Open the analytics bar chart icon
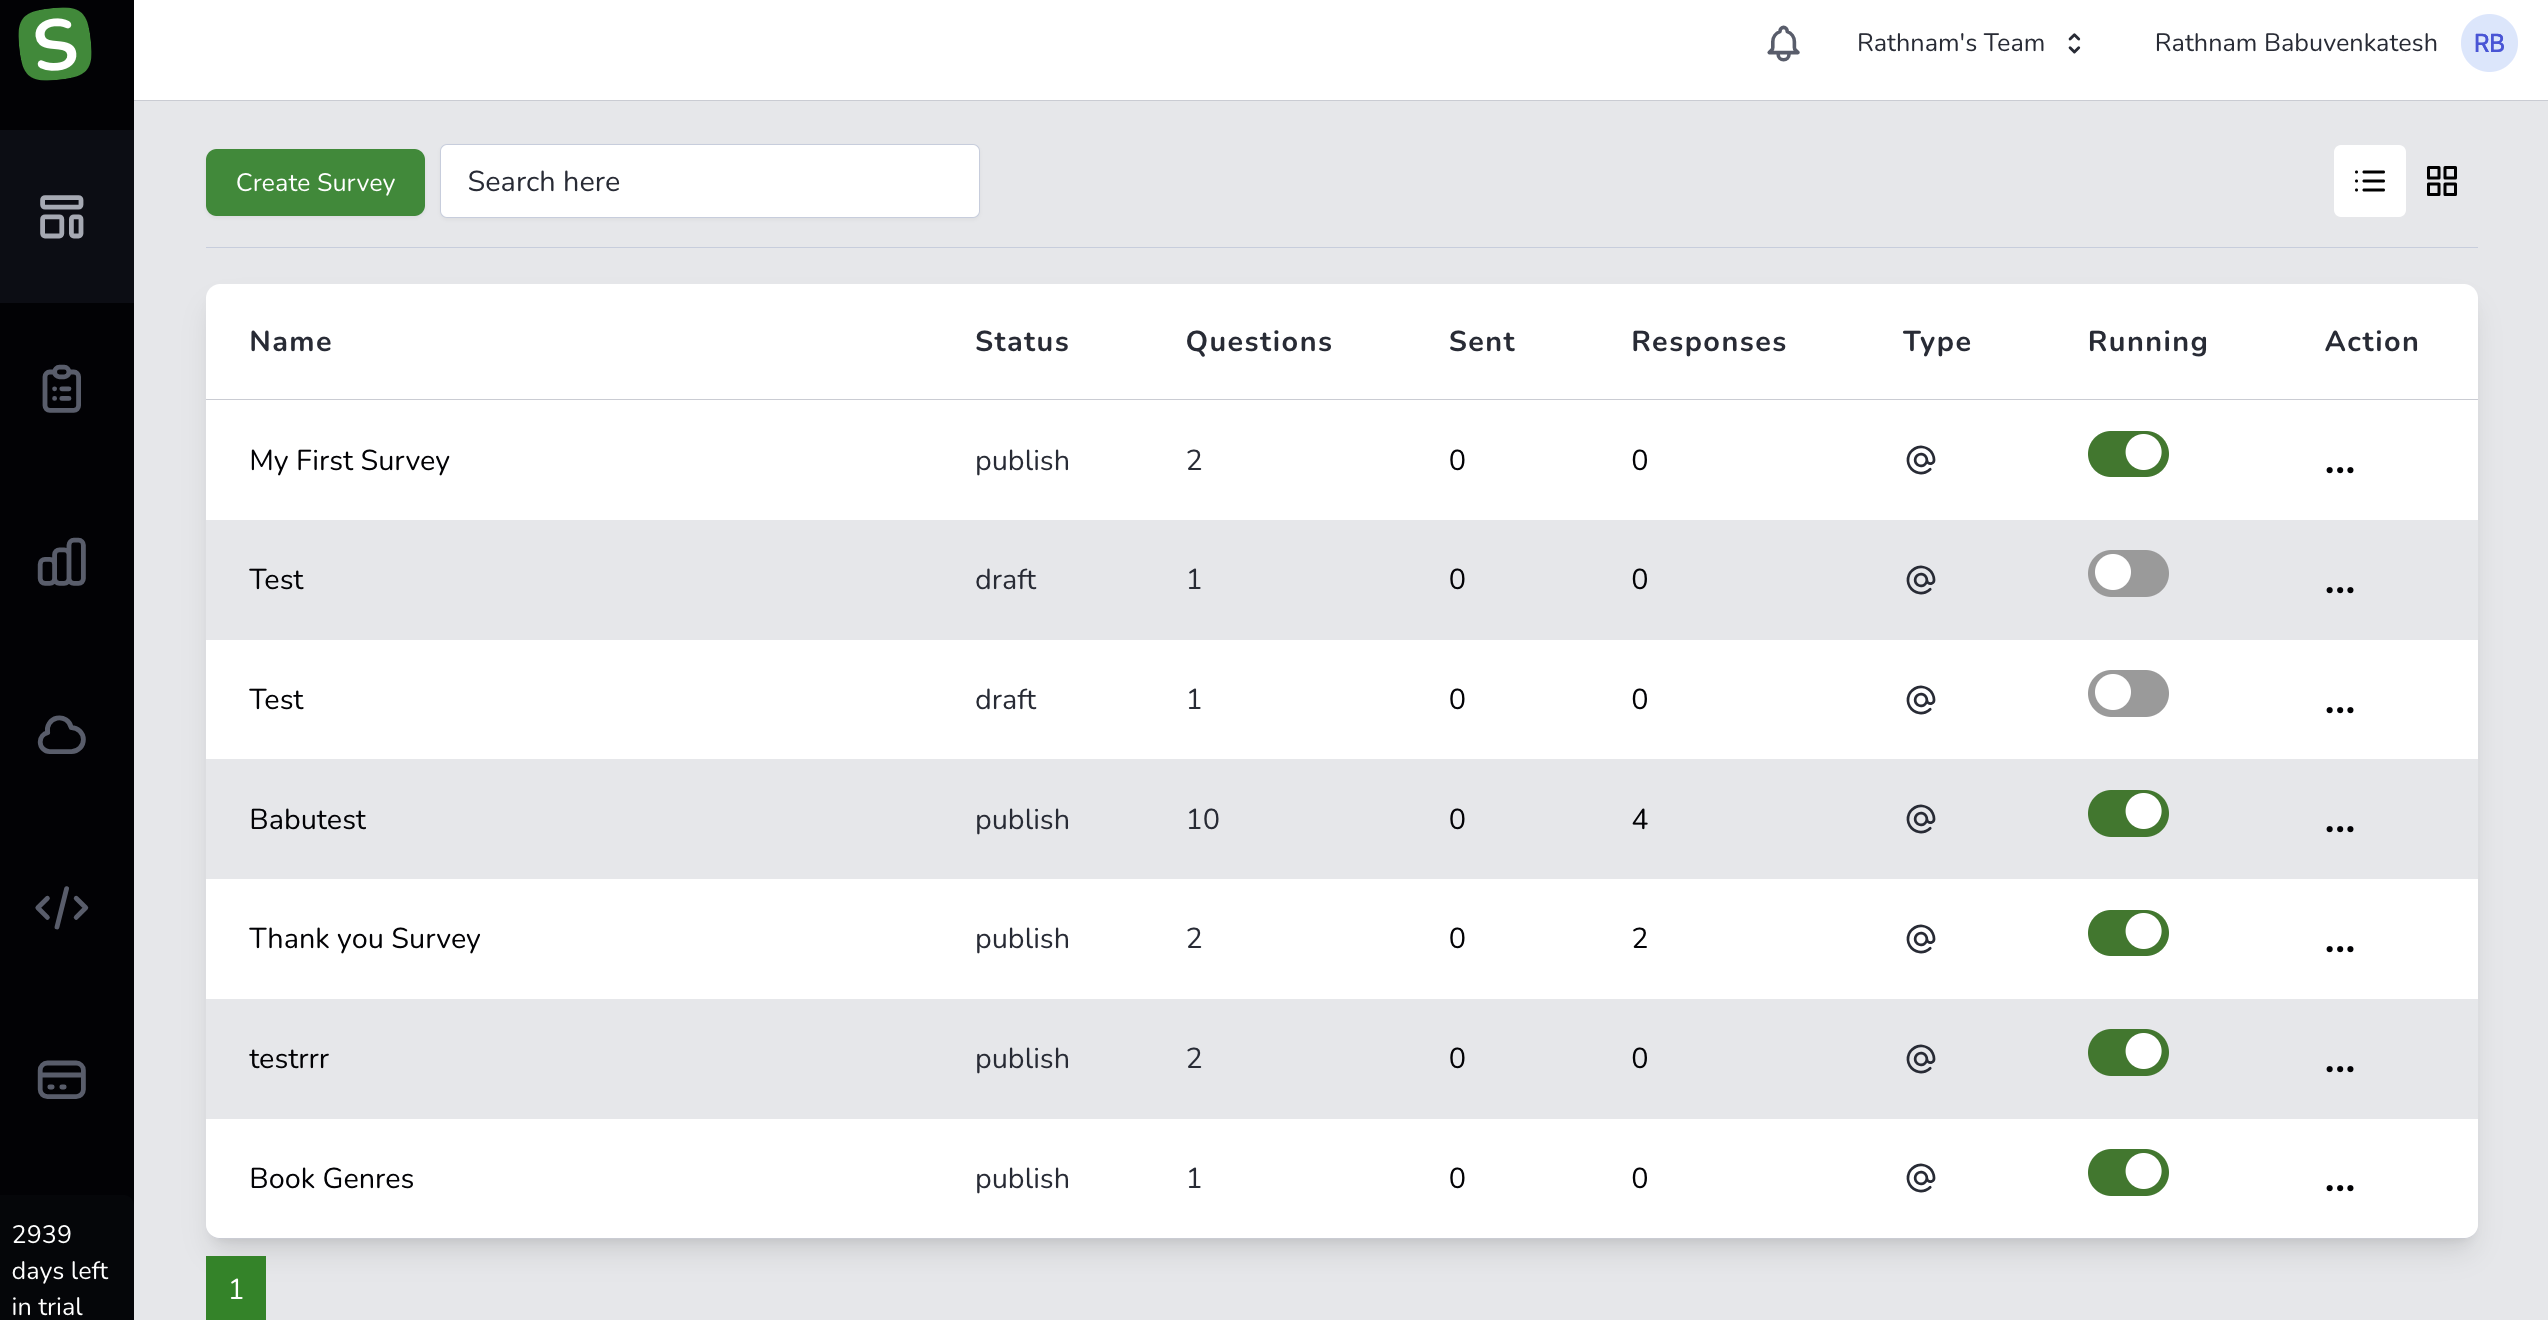The height and width of the screenshot is (1320, 2548). click(61, 562)
